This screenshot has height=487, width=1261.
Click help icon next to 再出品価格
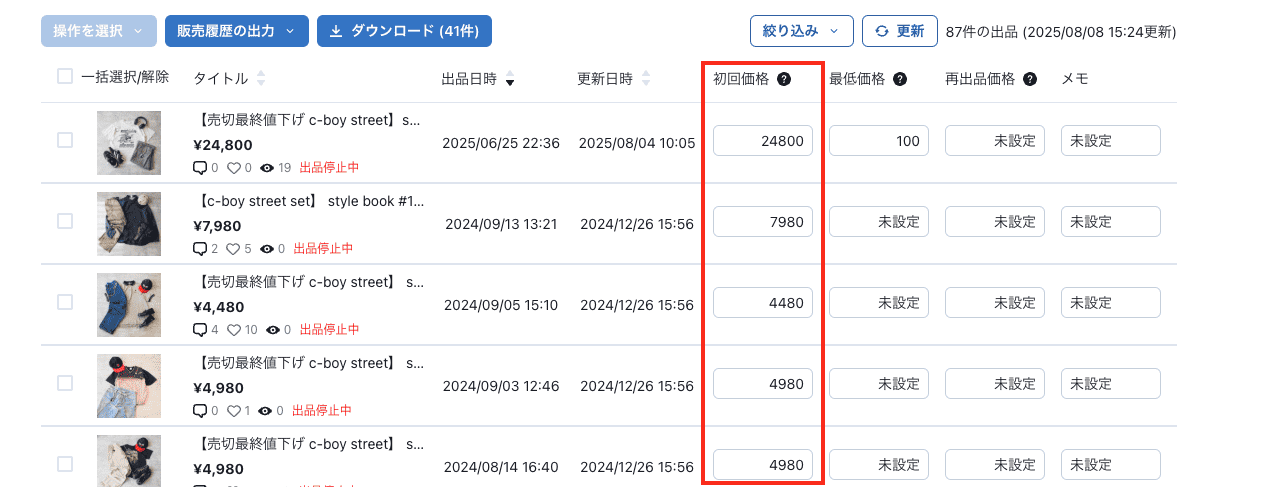coord(1030,79)
